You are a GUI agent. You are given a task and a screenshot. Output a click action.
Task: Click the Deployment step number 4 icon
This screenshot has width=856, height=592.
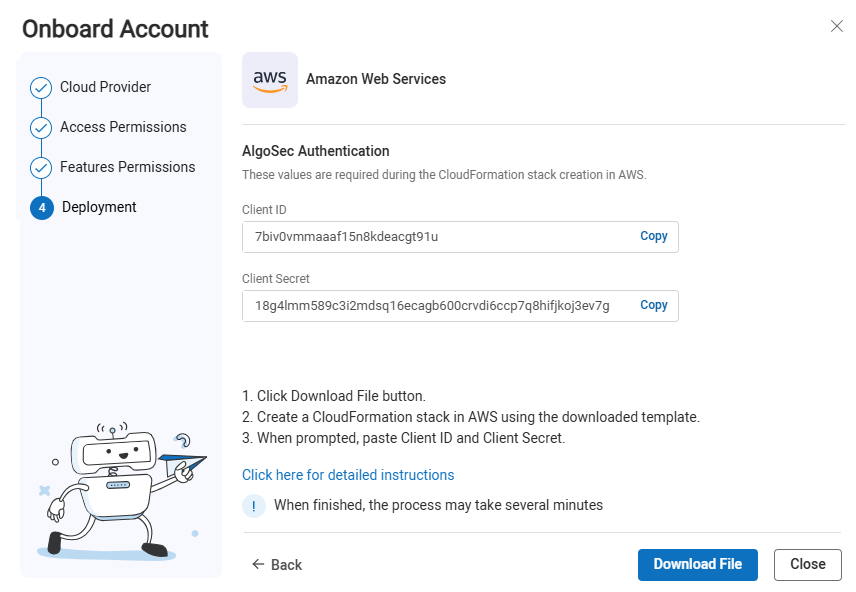42,208
